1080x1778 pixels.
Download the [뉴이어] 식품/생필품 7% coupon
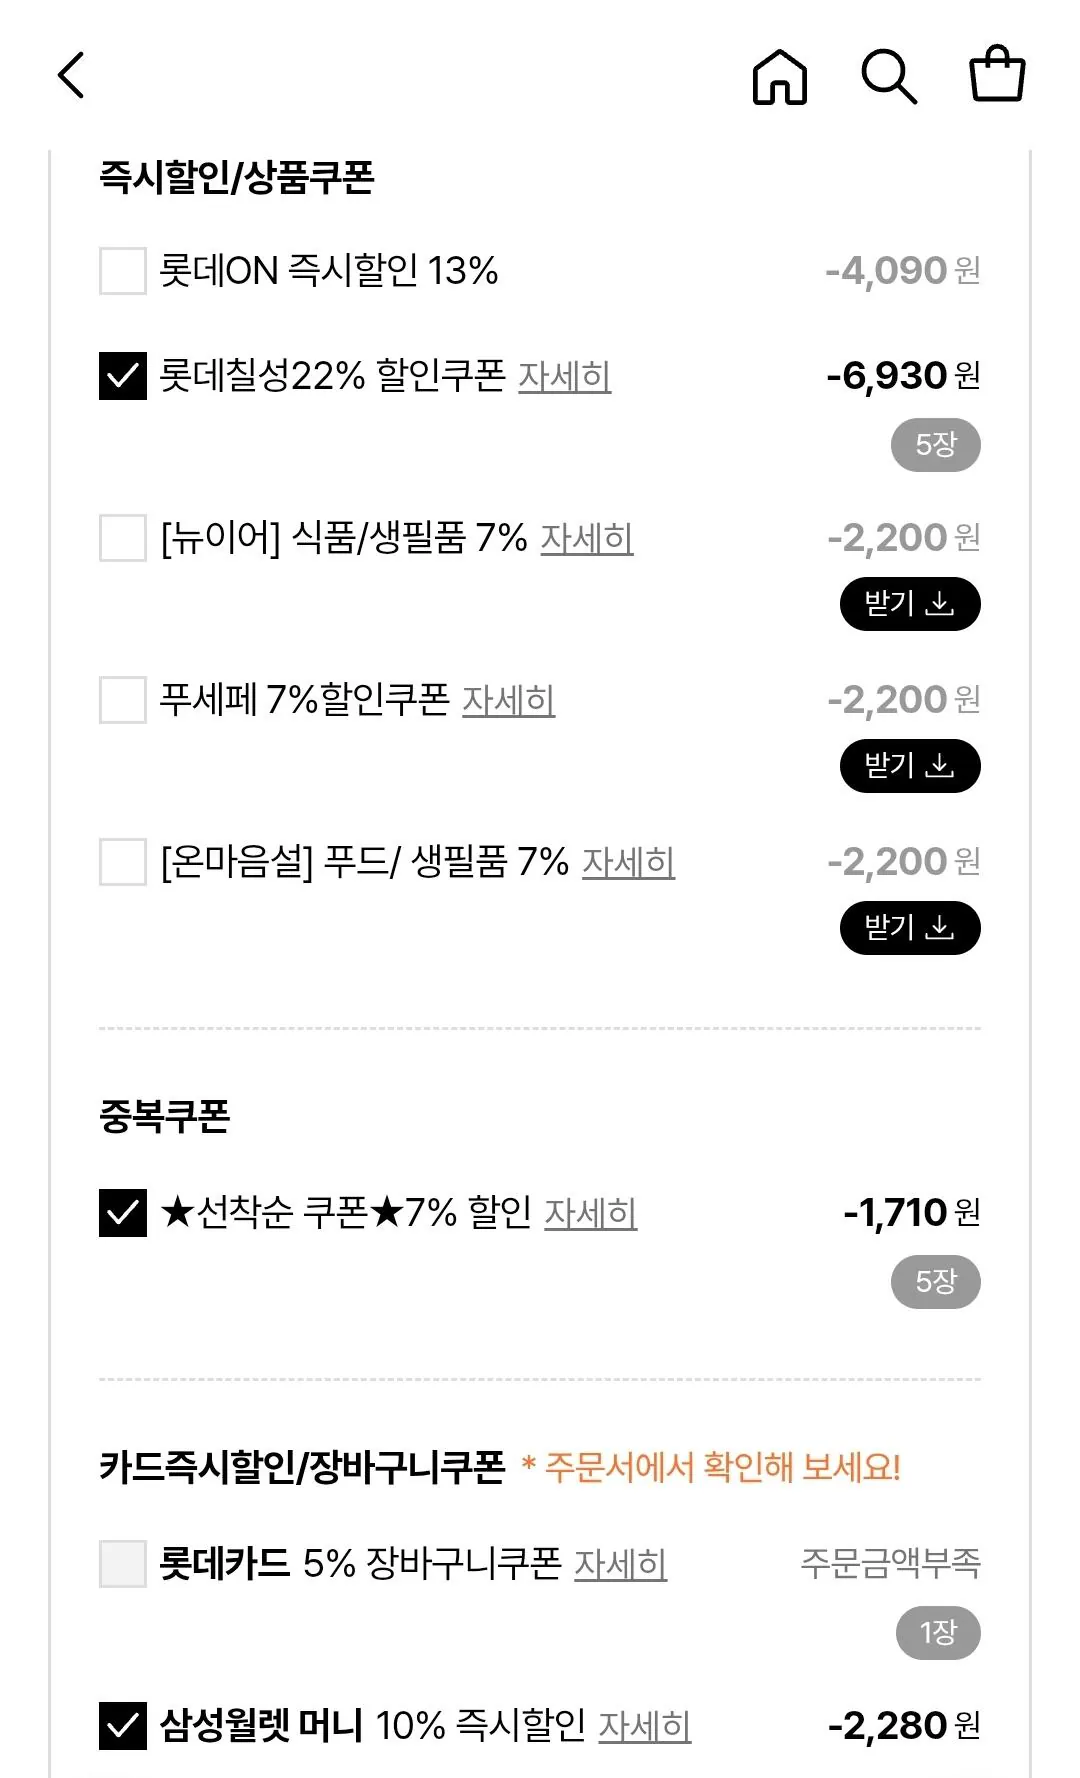pyautogui.click(x=909, y=604)
